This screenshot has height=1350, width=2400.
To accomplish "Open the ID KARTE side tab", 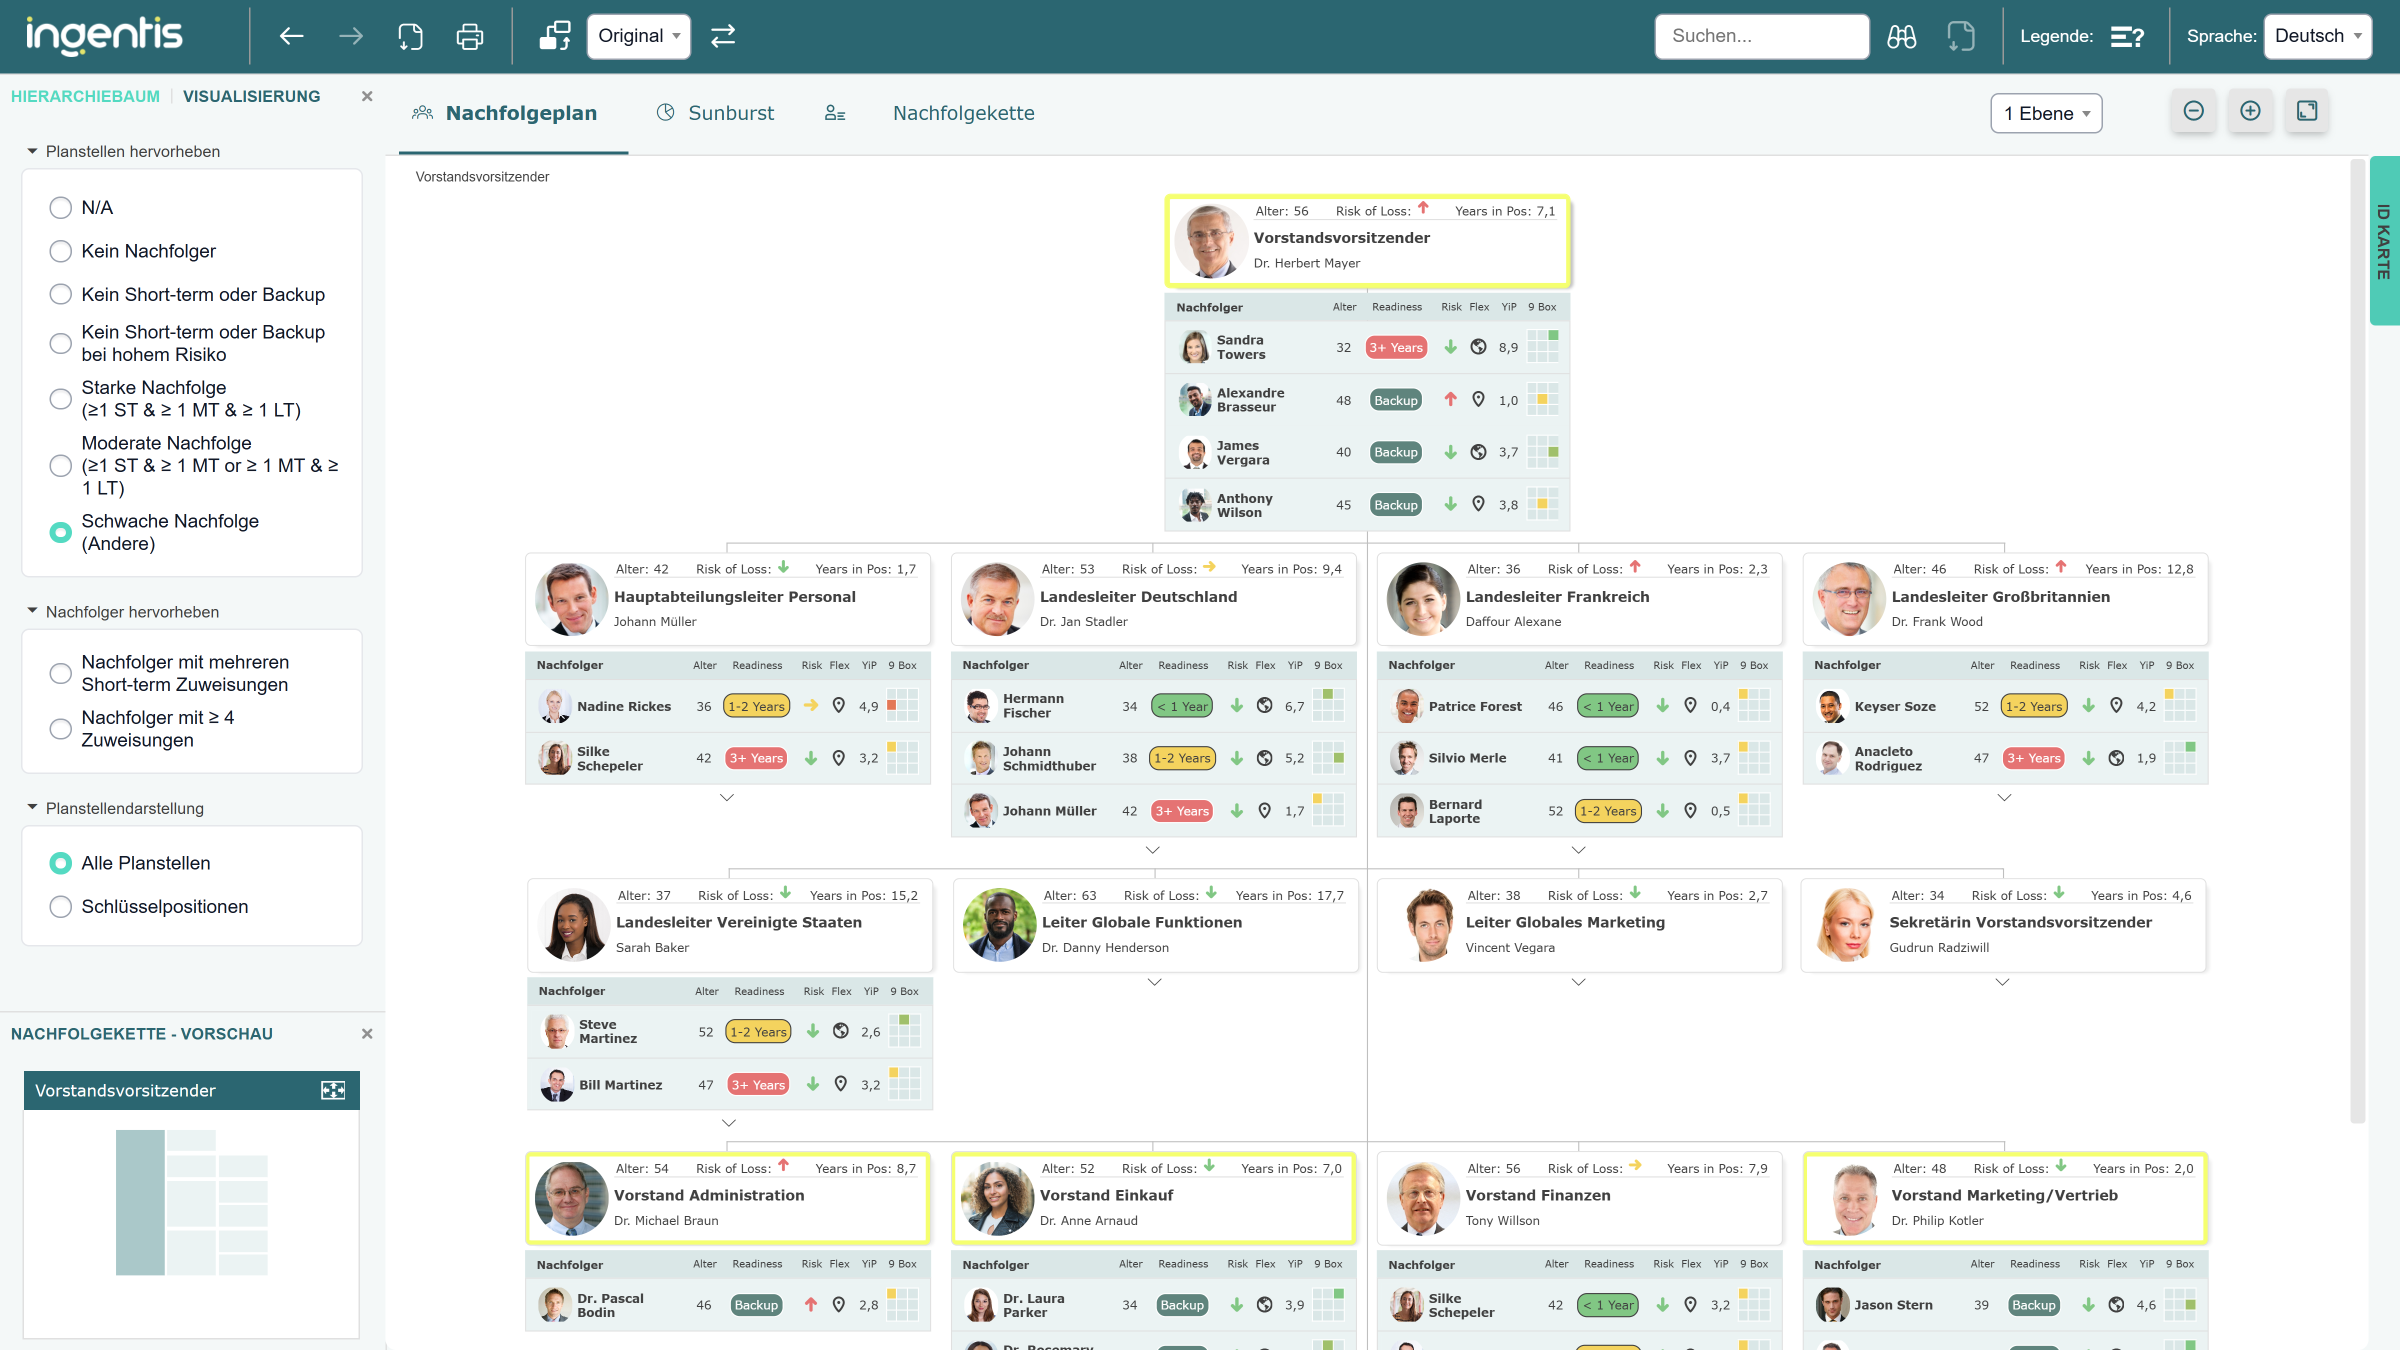I will pos(2384,240).
